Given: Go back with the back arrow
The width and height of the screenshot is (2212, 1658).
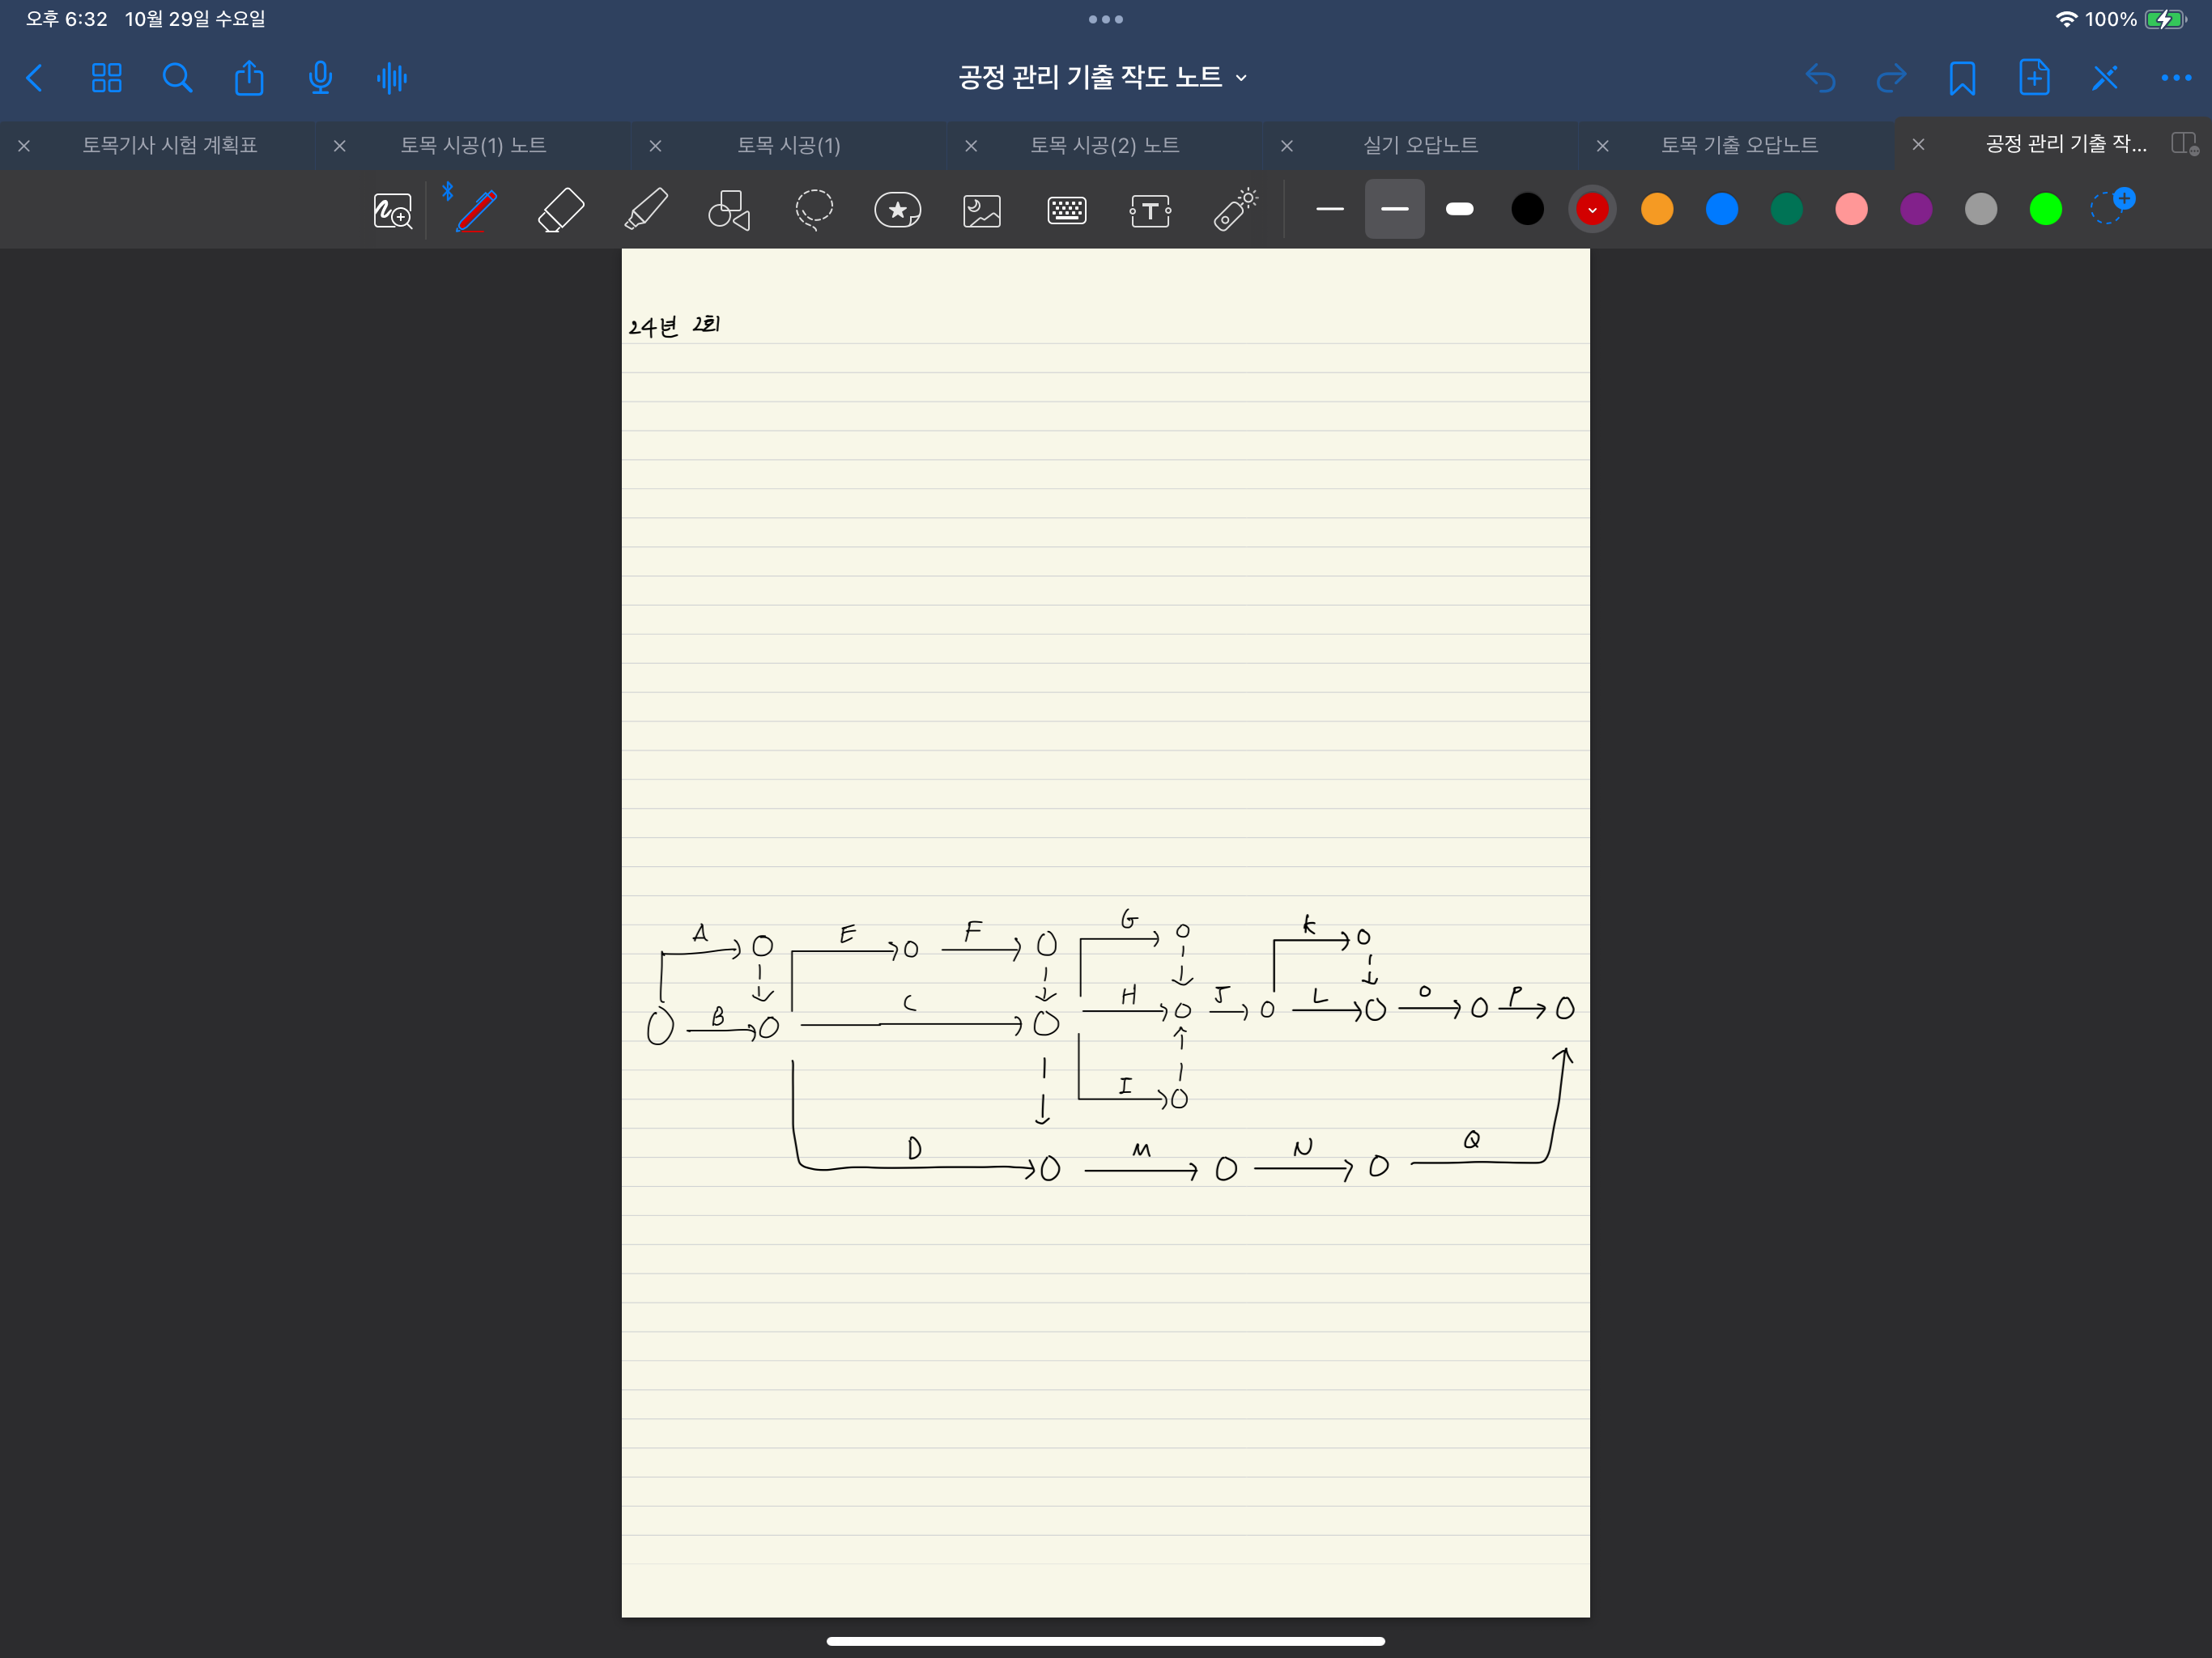Looking at the screenshot, I should (35, 78).
